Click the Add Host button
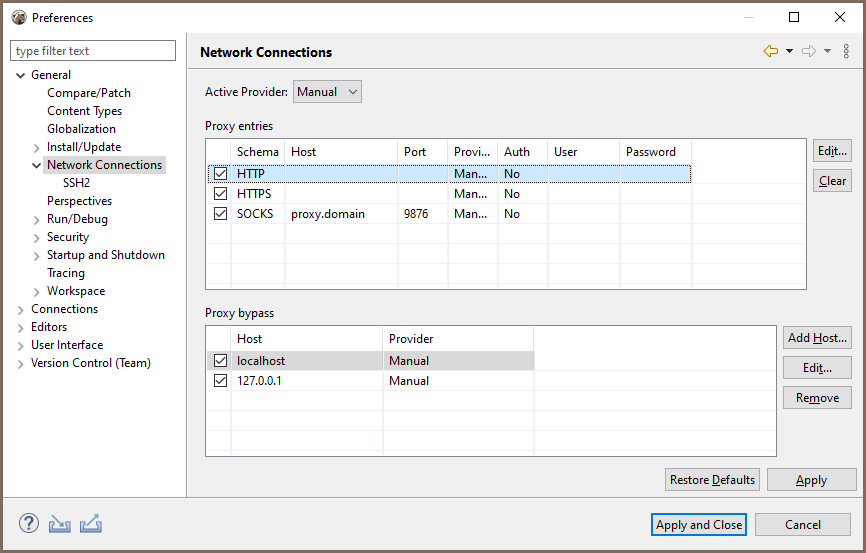The image size is (866, 553). [x=817, y=338]
